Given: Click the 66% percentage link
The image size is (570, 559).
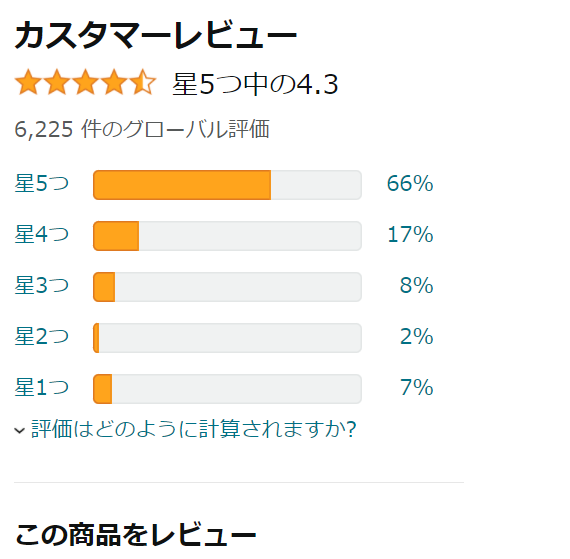Looking at the screenshot, I should tap(410, 184).
